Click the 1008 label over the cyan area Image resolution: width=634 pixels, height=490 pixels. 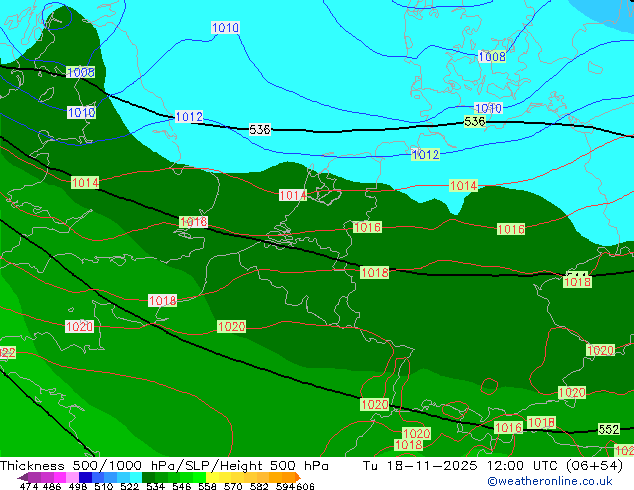(x=492, y=56)
